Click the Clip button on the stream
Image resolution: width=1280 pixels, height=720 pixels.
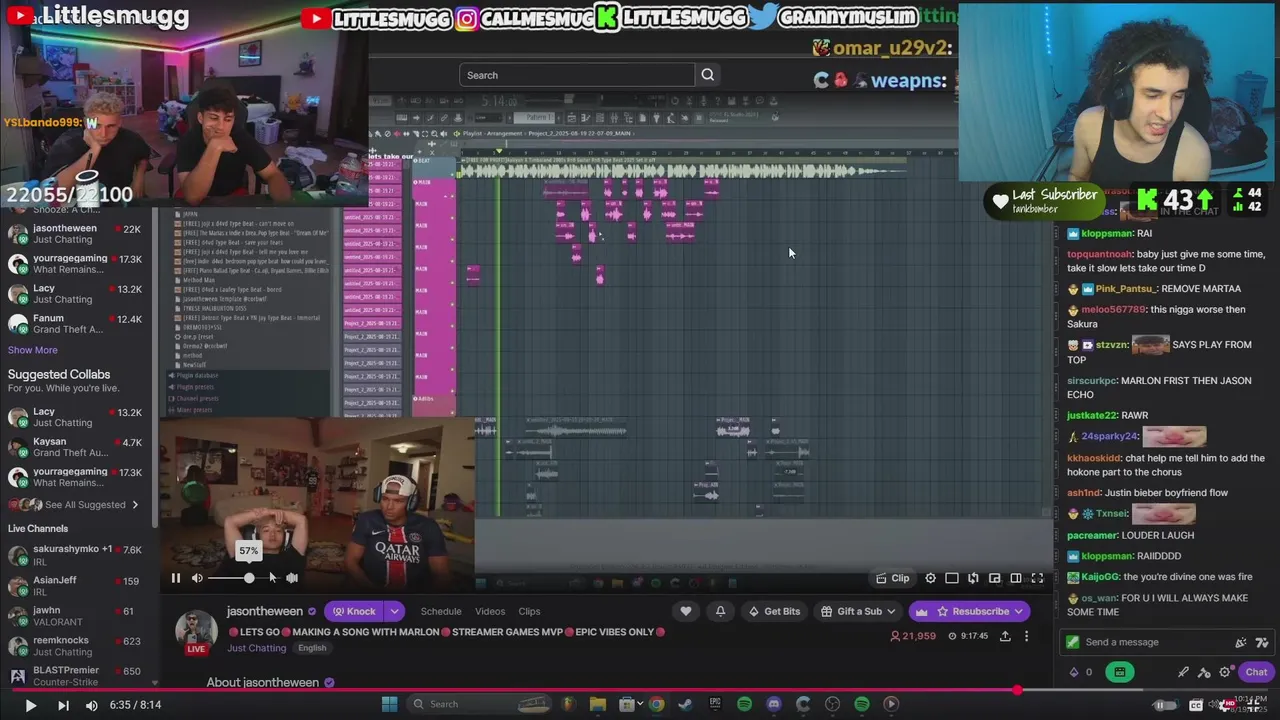[x=892, y=578]
